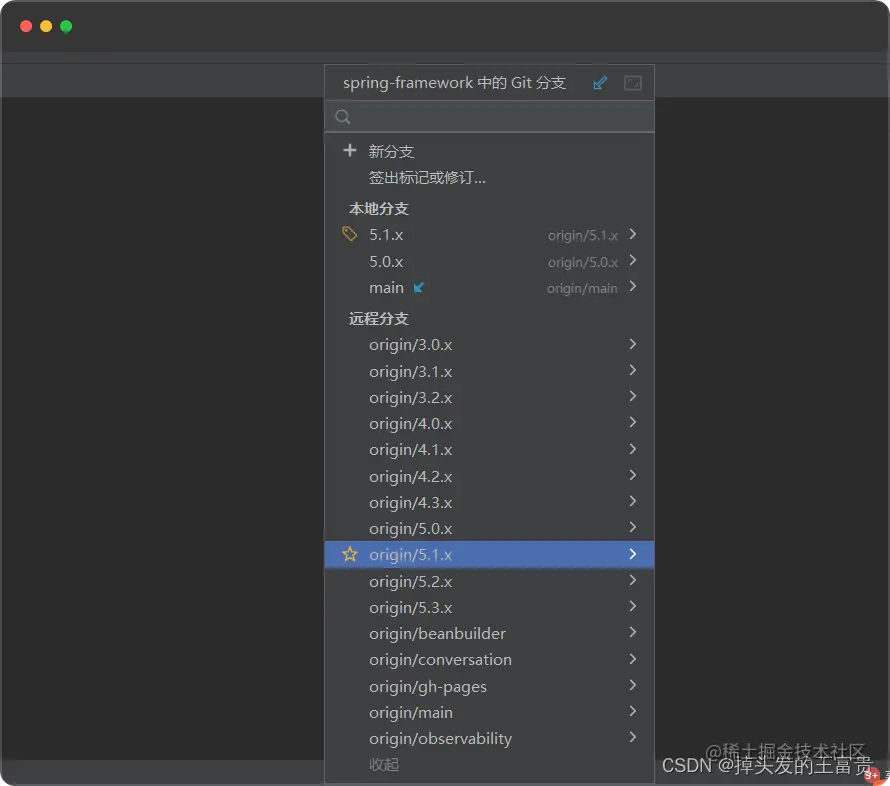Click the green zoom window button
Image resolution: width=890 pixels, height=786 pixels.
pos(66,26)
